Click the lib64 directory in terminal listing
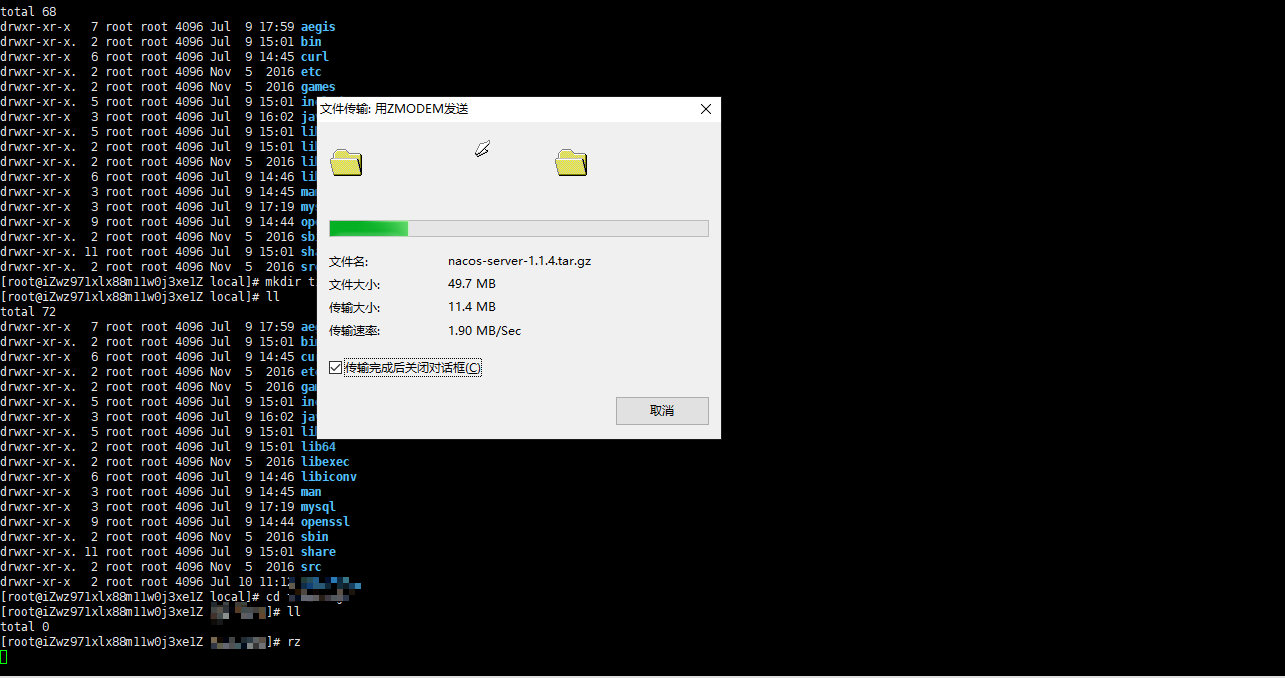 click(318, 447)
